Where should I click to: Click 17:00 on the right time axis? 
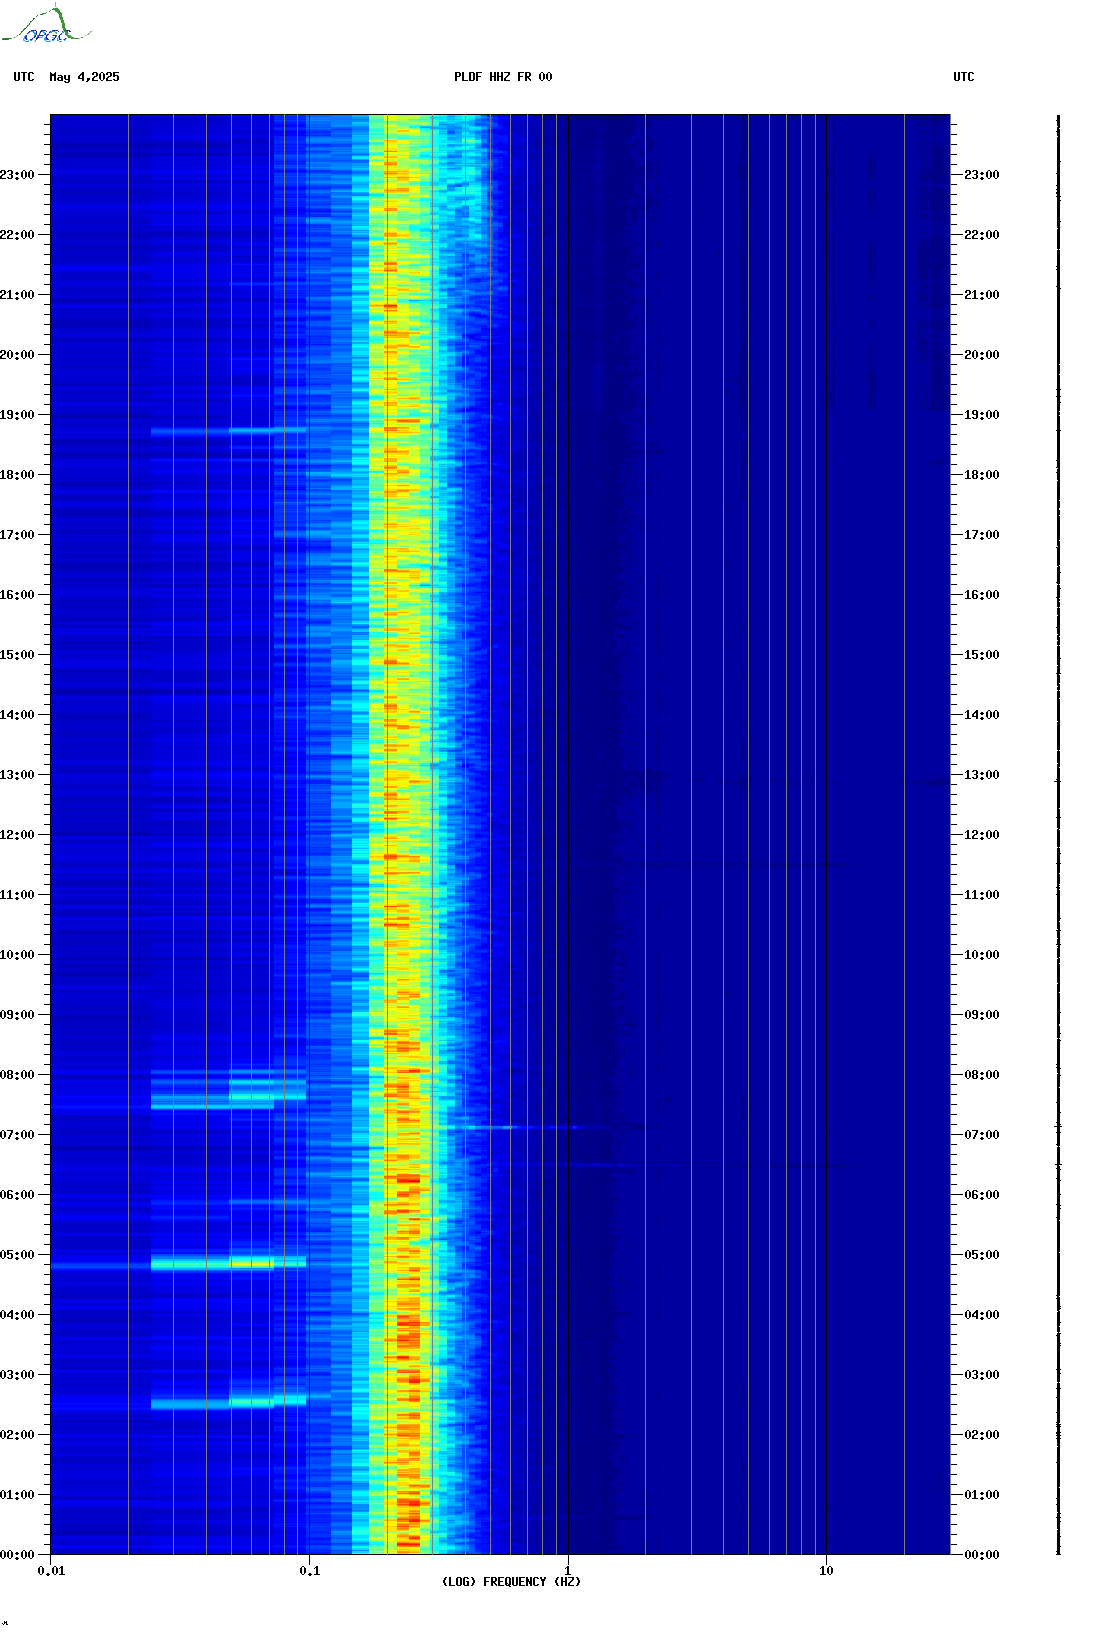[x=982, y=535]
